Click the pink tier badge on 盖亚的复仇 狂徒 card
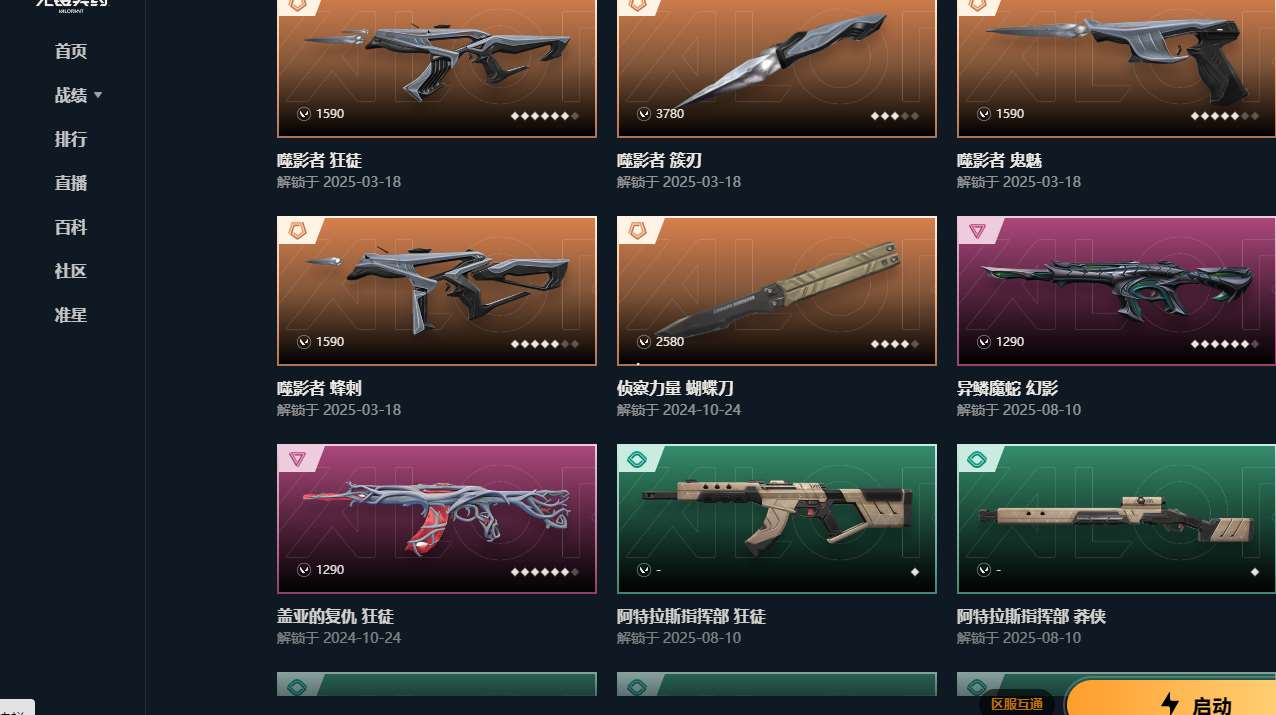 pos(297,459)
